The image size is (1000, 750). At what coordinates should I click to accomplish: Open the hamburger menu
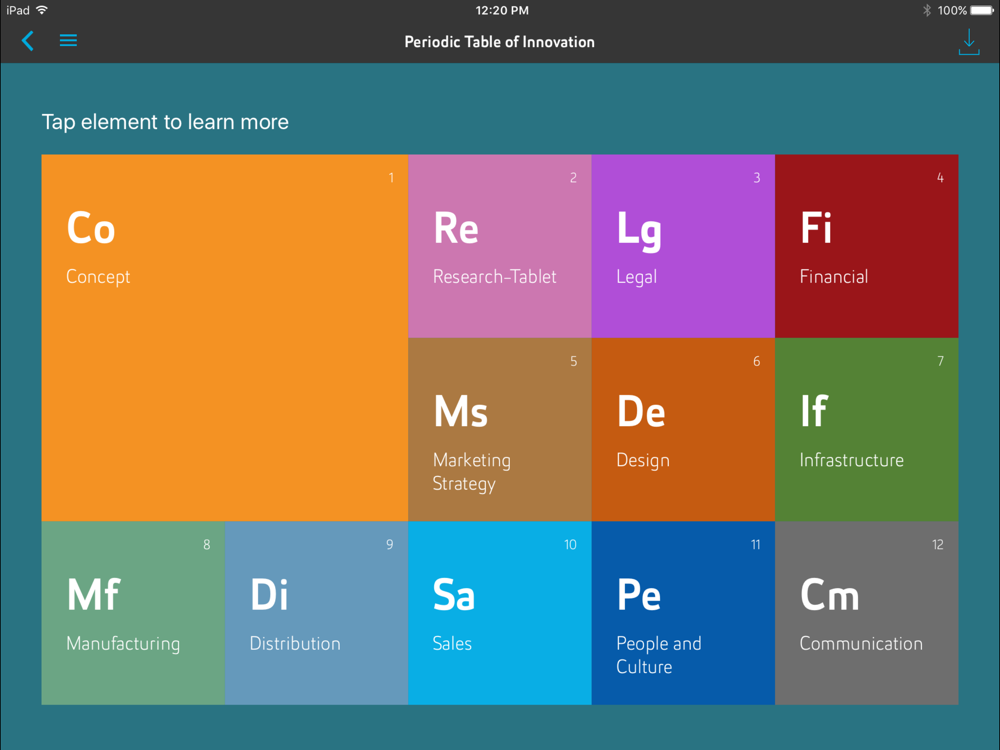click(68, 41)
